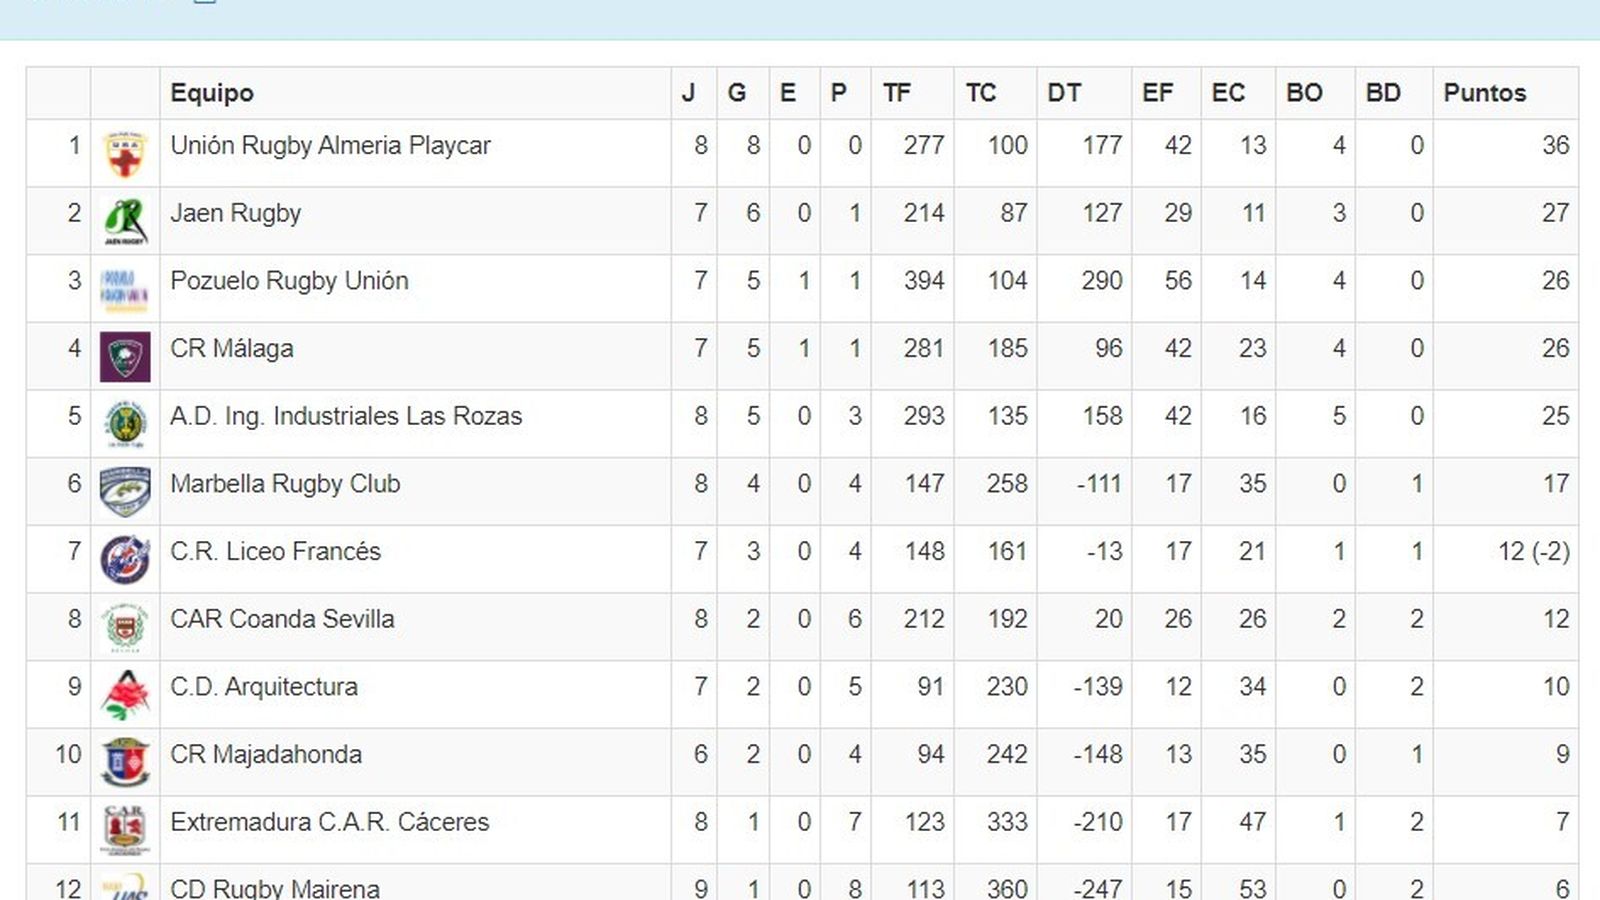
Task: Click the Puntos column header
Action: [1484, 93]
